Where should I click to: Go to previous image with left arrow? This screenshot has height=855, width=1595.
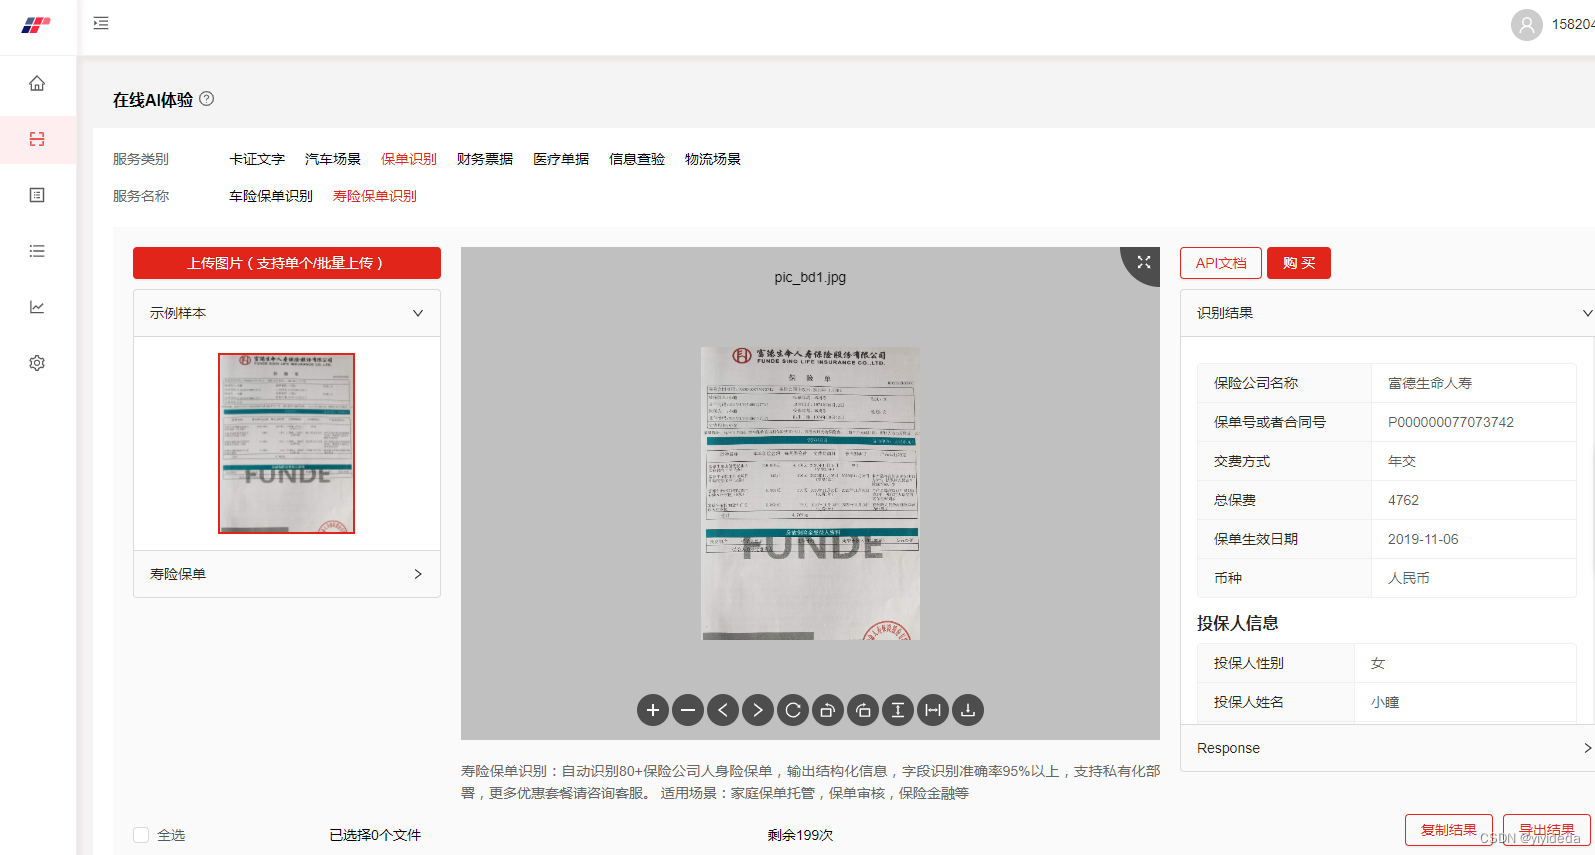[723, 710]
